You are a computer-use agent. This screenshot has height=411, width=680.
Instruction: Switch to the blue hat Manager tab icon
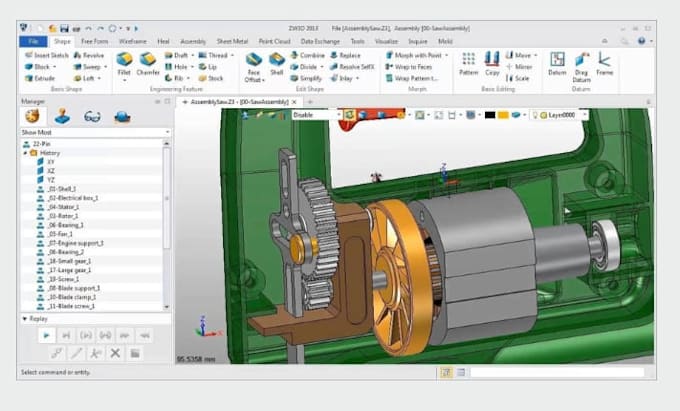(122, 117)
